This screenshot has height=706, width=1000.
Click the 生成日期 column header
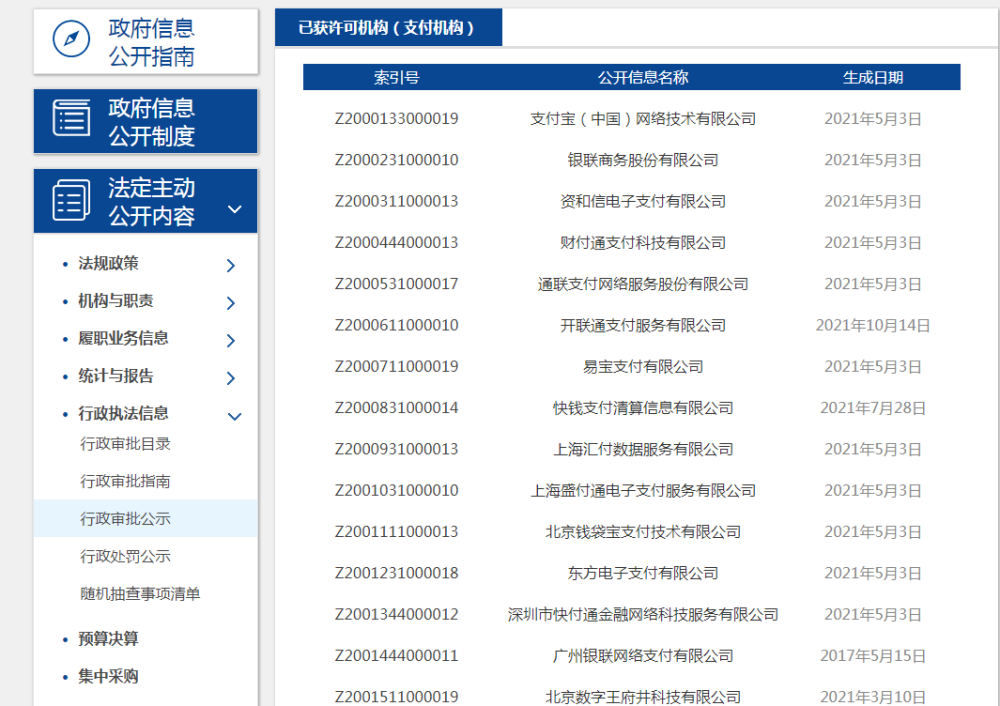872,78
